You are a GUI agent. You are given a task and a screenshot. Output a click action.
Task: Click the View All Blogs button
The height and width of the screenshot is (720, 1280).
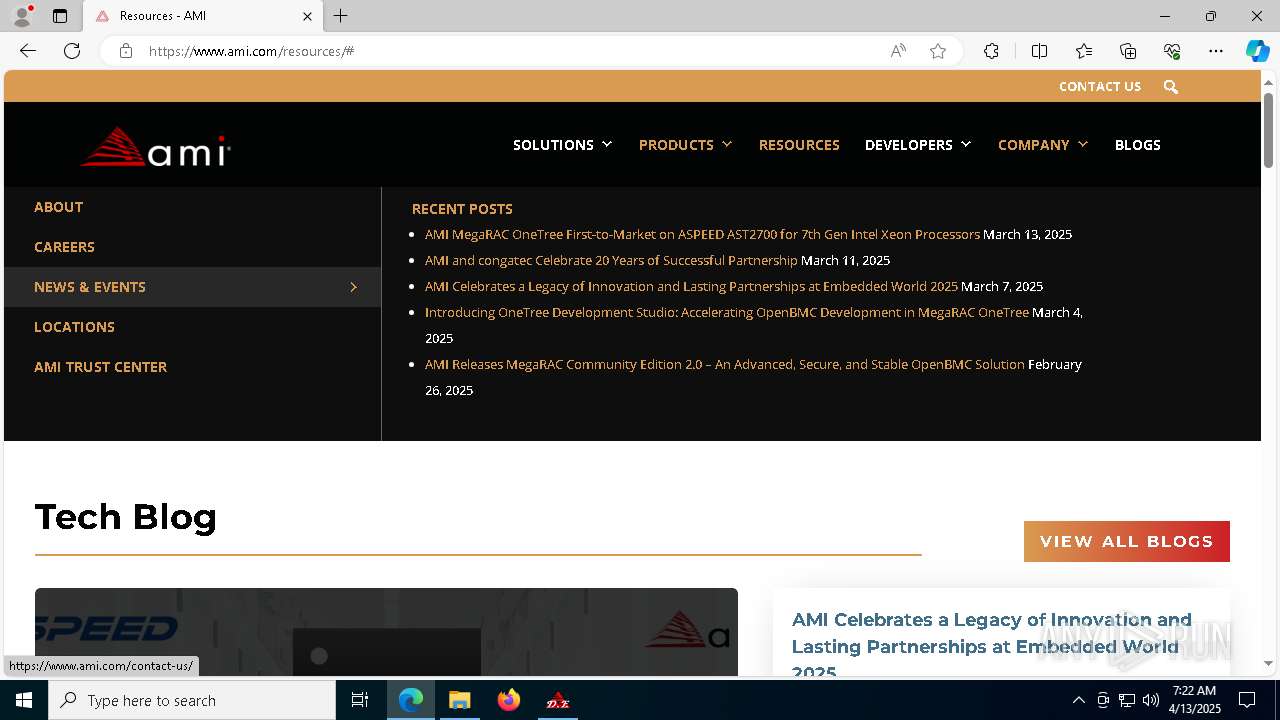[1127, 541]
